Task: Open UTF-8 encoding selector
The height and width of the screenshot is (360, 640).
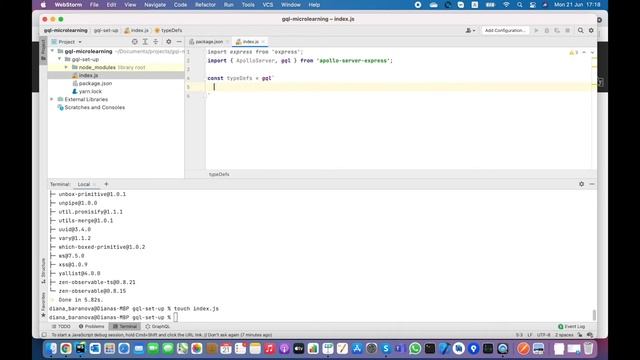Action: click(544, 335)
